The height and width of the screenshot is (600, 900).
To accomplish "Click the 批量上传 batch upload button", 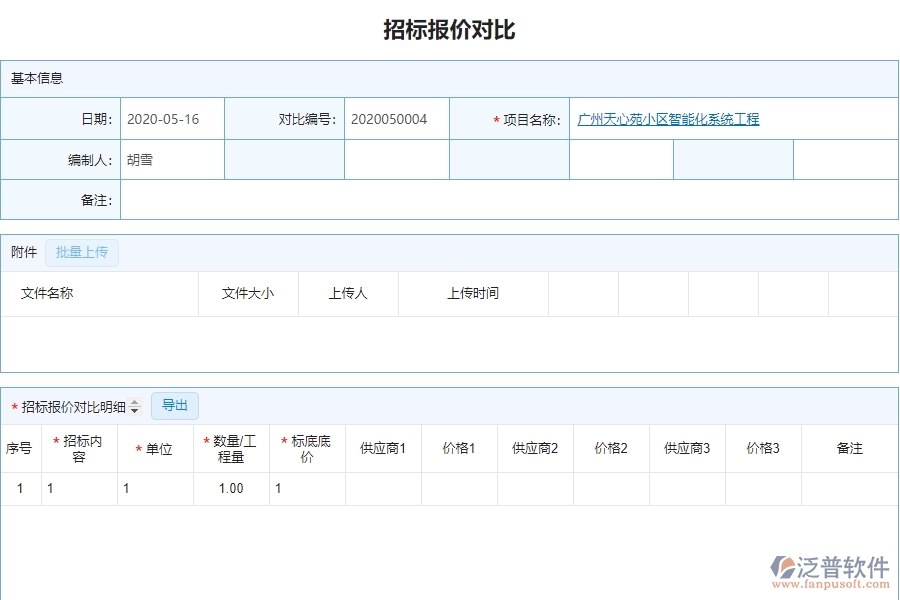I will [82, 252].
